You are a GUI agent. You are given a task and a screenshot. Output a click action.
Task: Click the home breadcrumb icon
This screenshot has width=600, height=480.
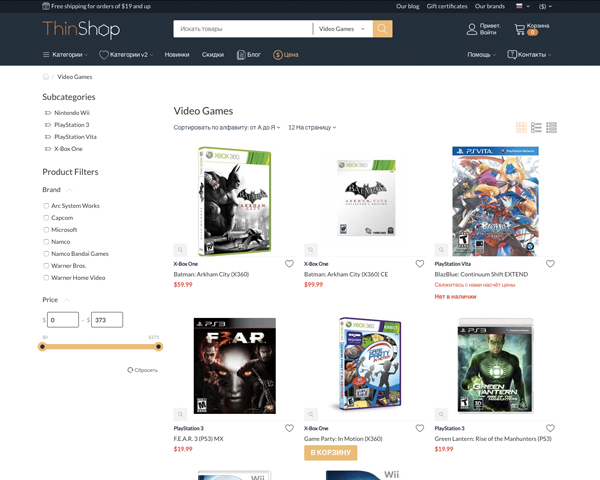pyautogui.click(x=46, y=77)
